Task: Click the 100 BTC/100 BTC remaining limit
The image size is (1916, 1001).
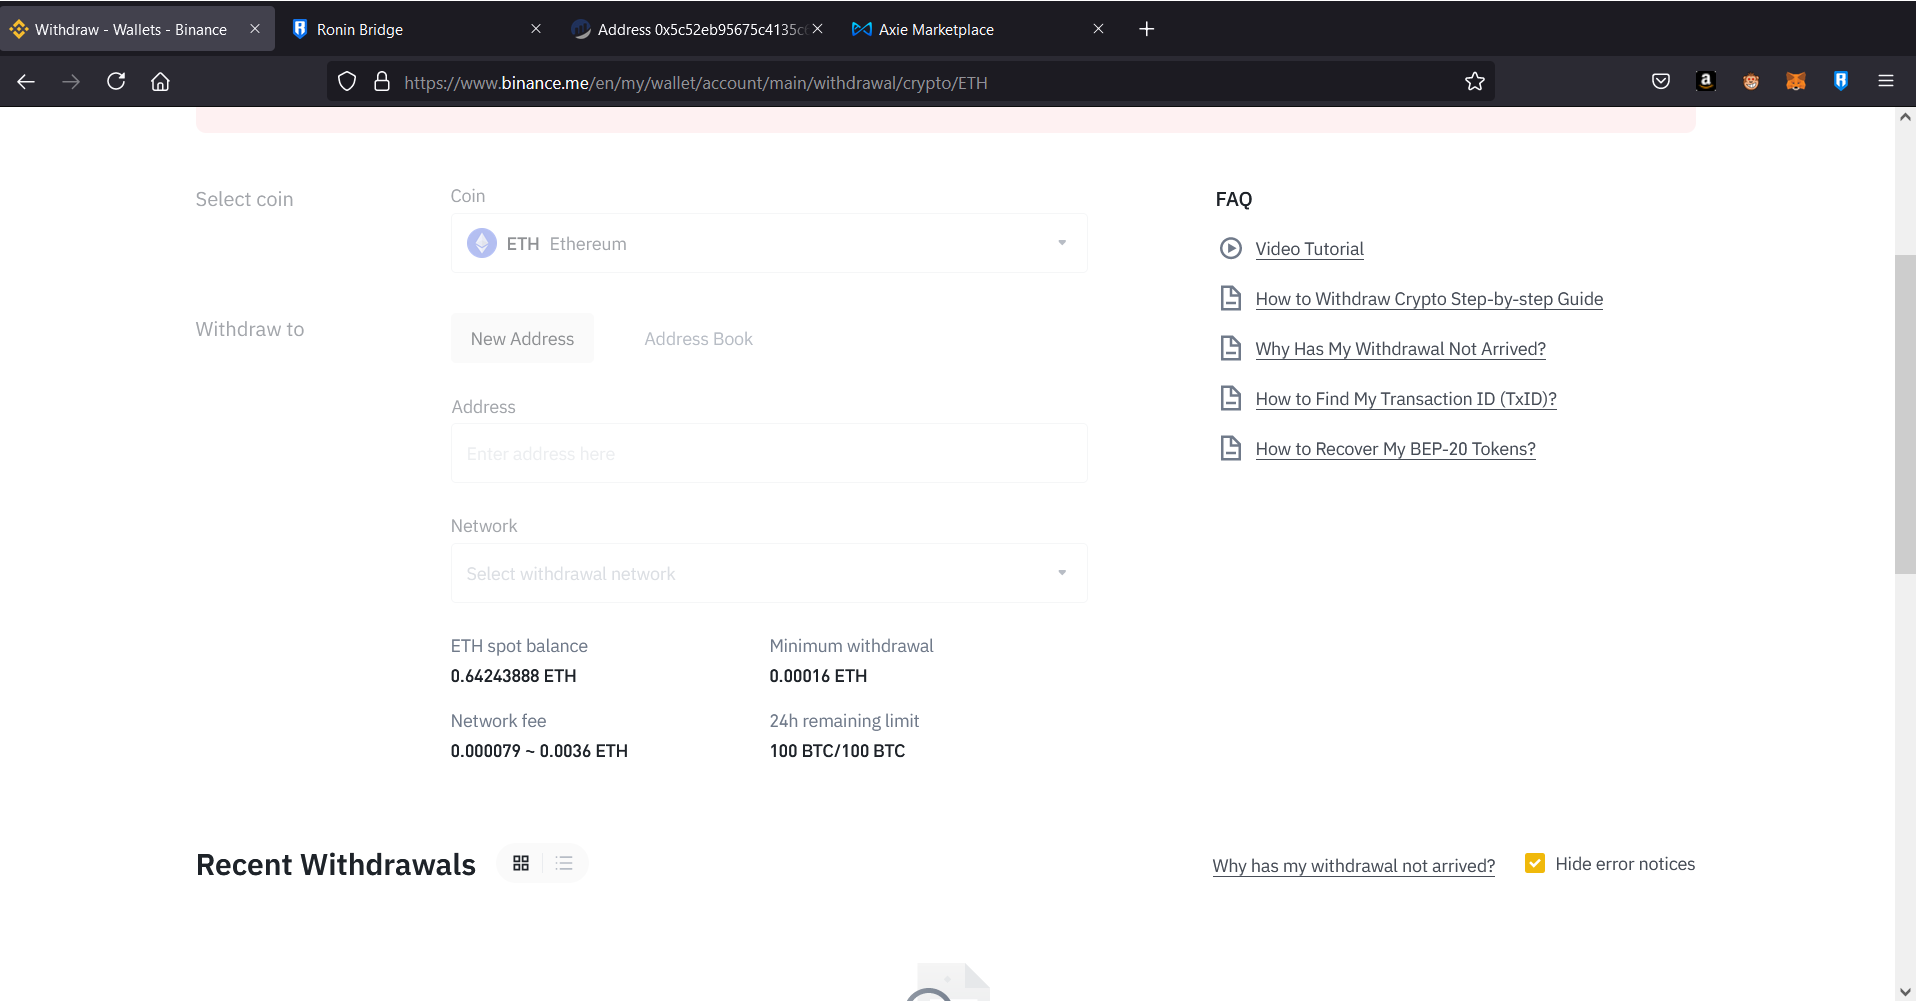Action: [x=837, y=750]
